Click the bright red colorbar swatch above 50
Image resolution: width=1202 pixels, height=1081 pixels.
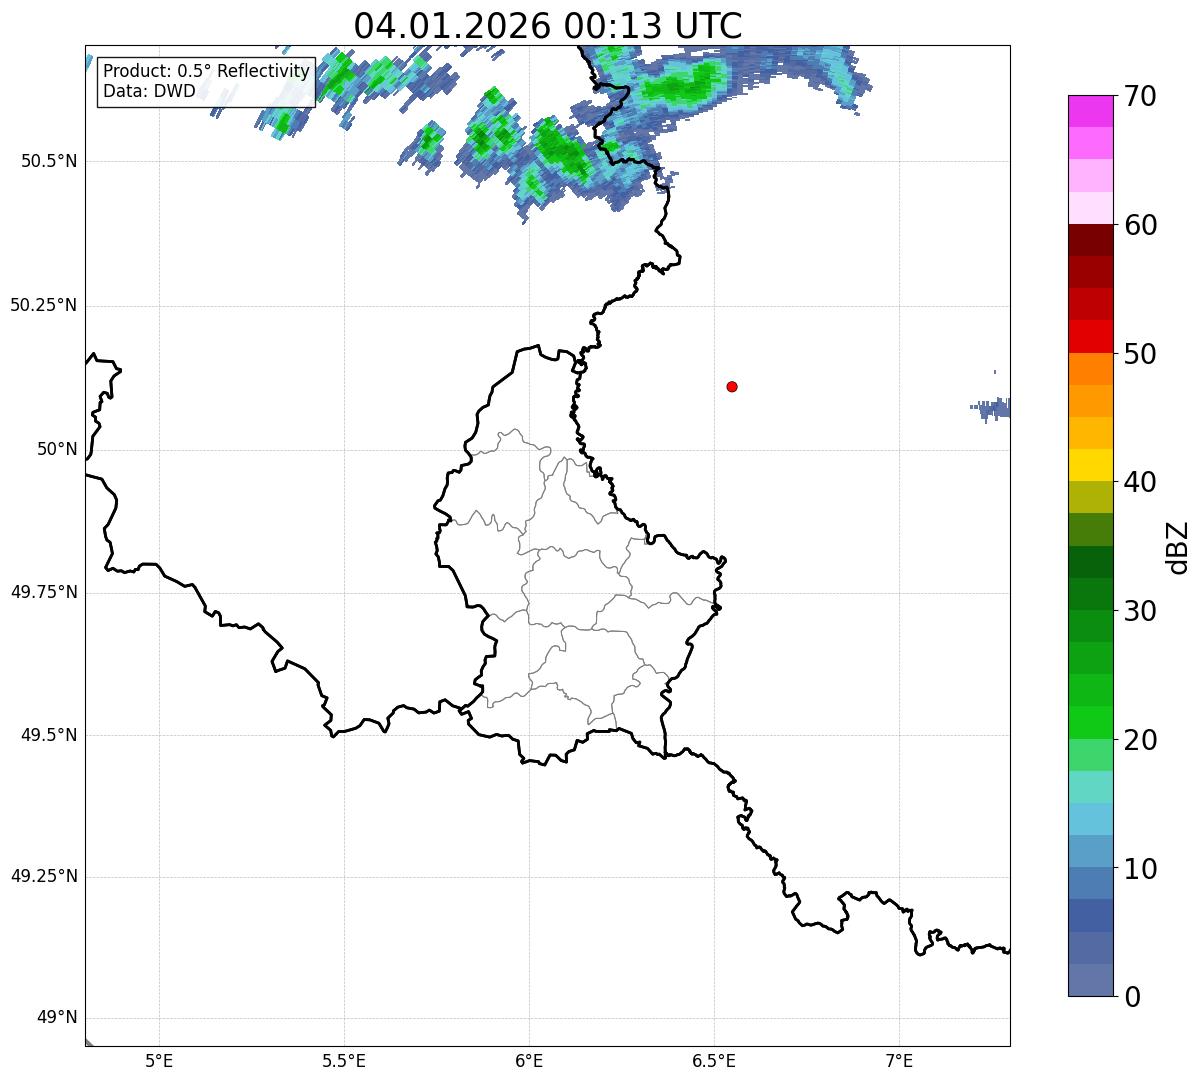[1090, 337]
